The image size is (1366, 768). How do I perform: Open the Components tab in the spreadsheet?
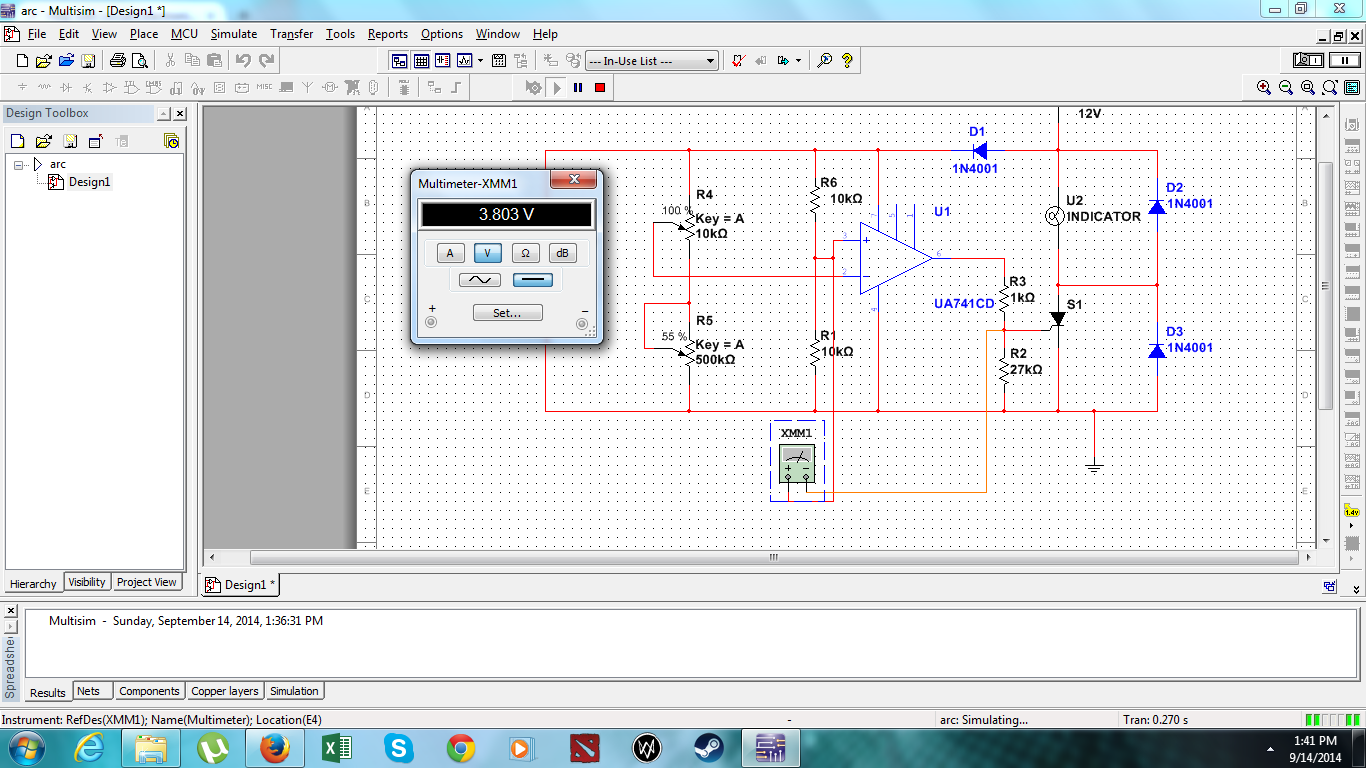coord(149,691)
